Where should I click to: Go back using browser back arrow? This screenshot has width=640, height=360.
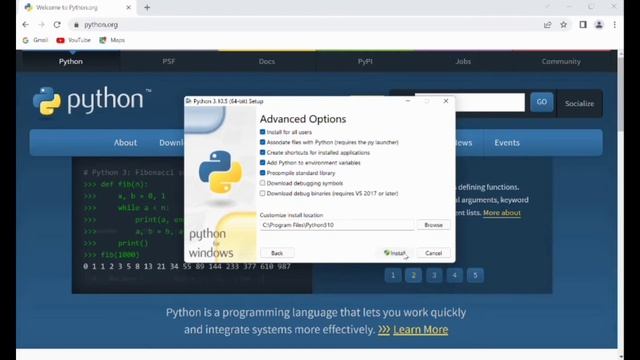click(x=26, y=25)
